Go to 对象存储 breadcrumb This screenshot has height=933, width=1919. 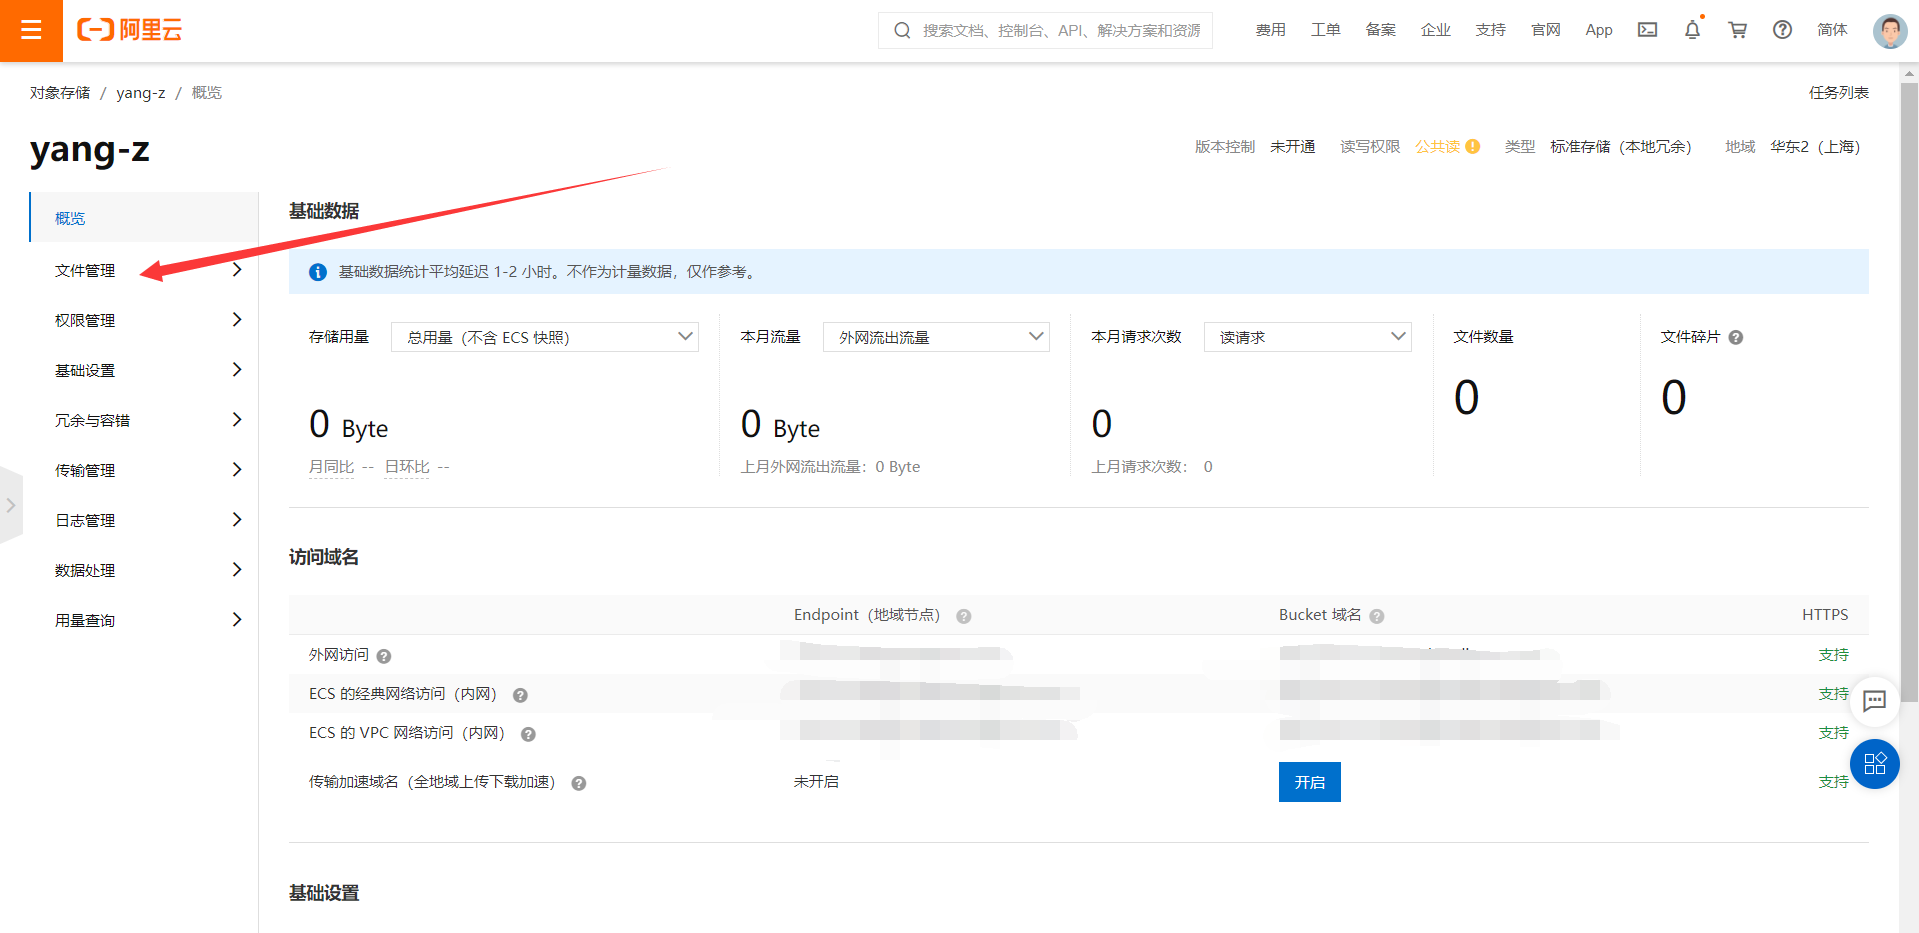click(x=60, y=93)
